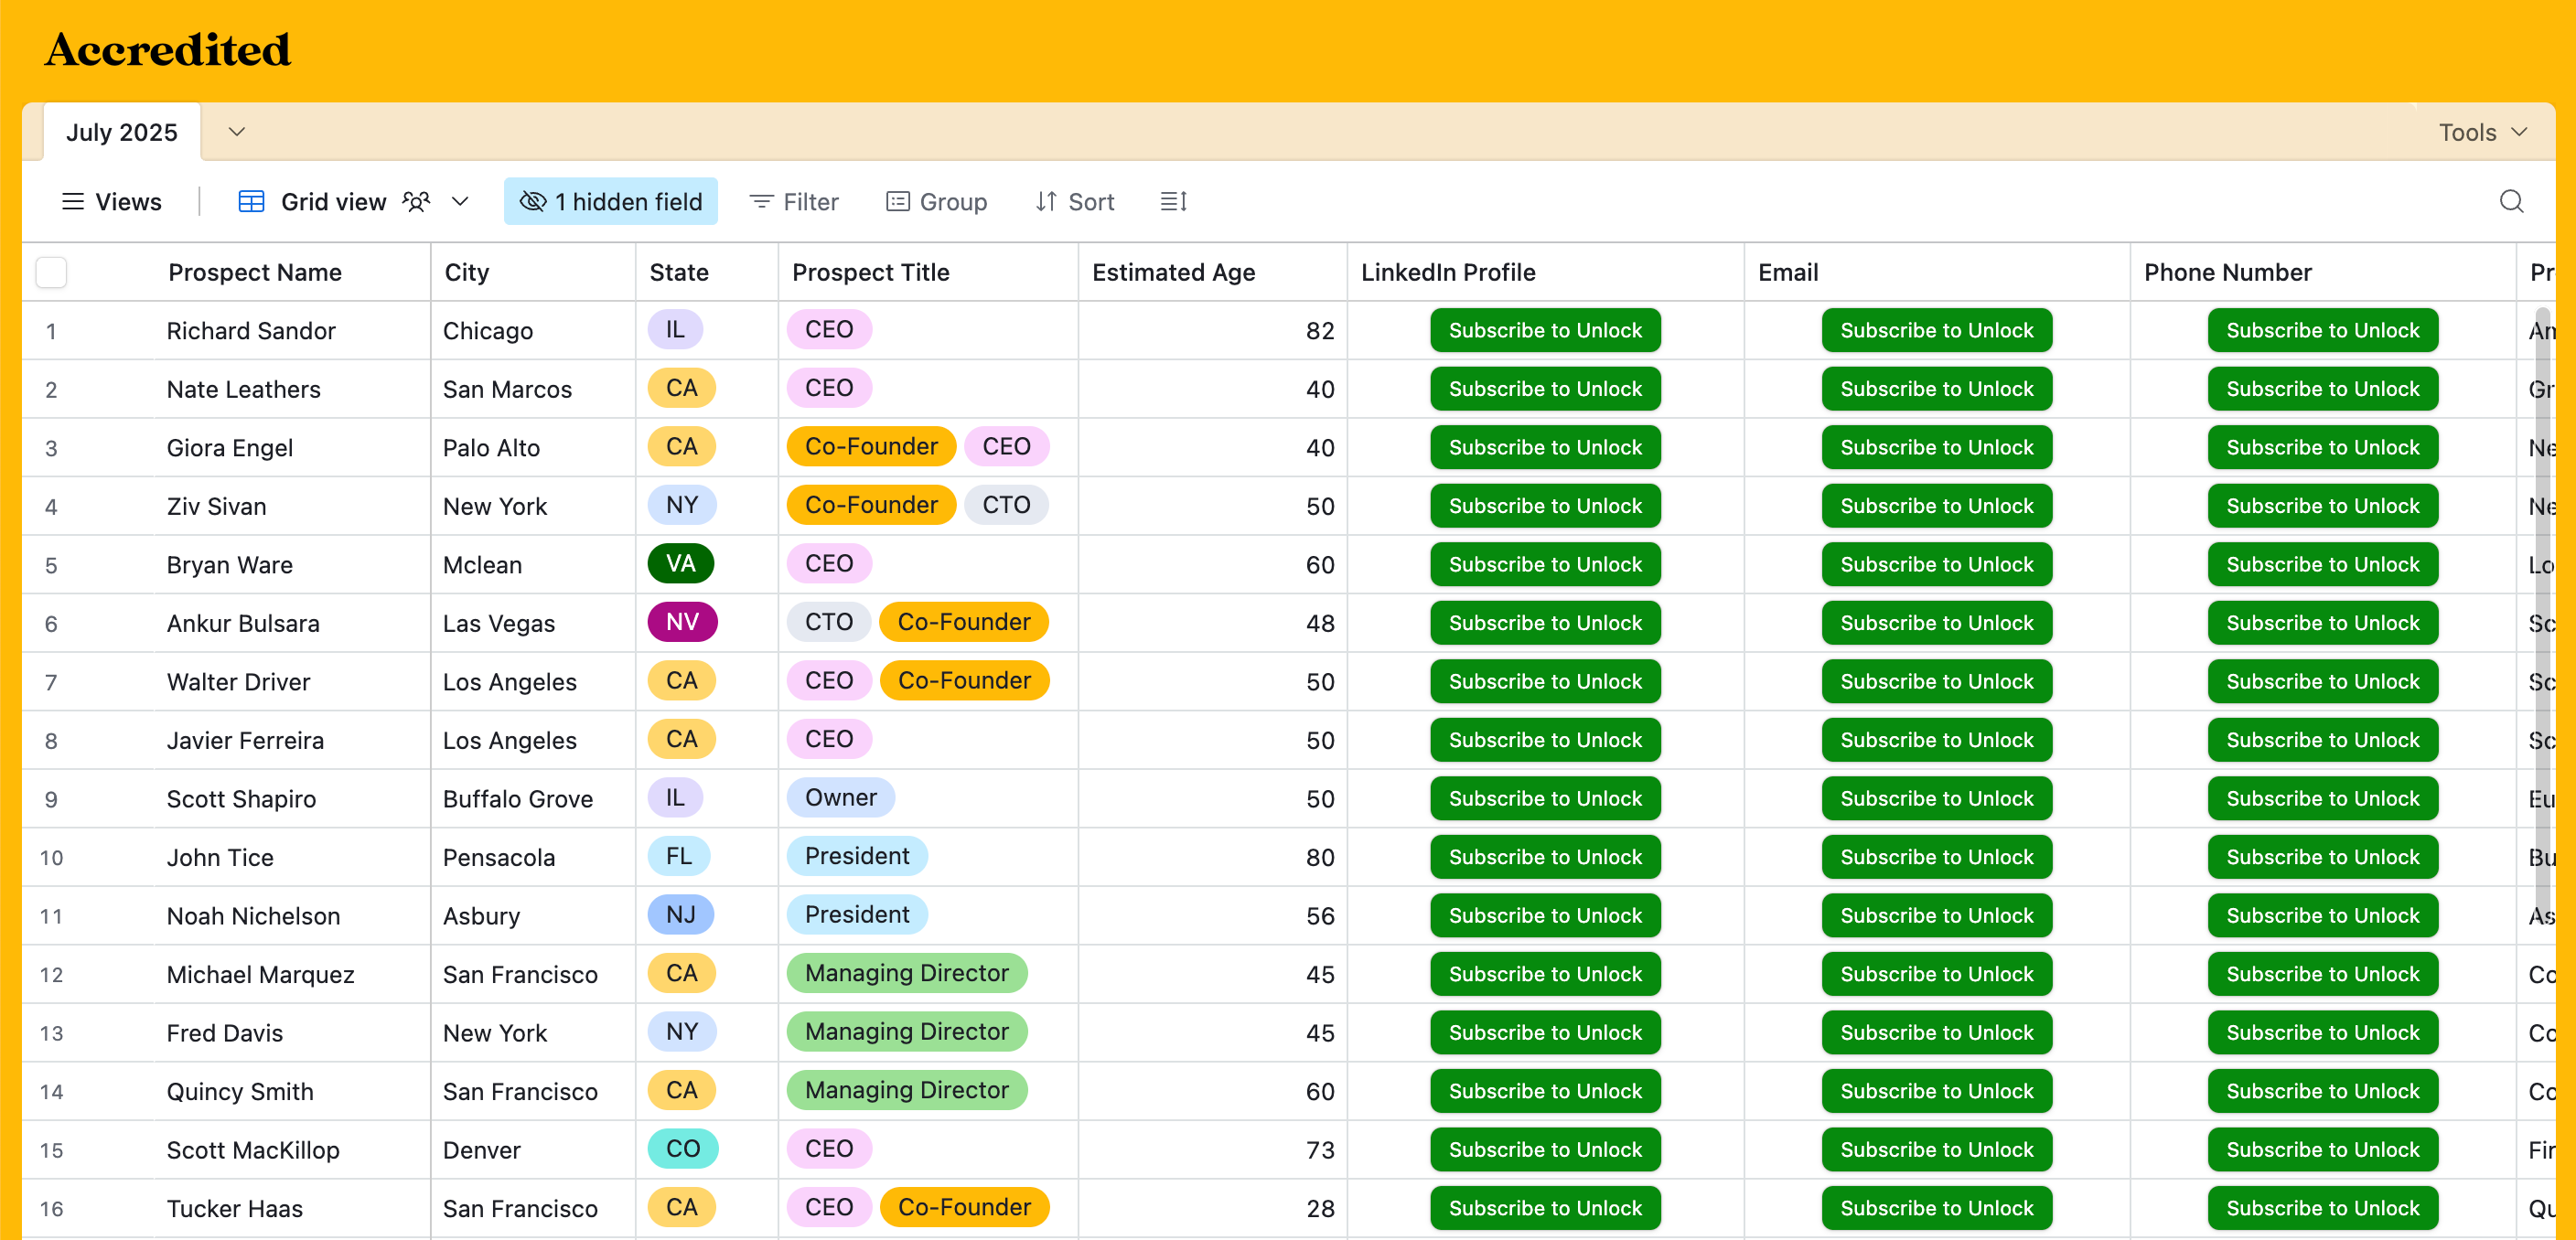Viewport: 2576px width, 1240px height.
Task: Toggle the 1 hidden field eye button
Action: 610,202
